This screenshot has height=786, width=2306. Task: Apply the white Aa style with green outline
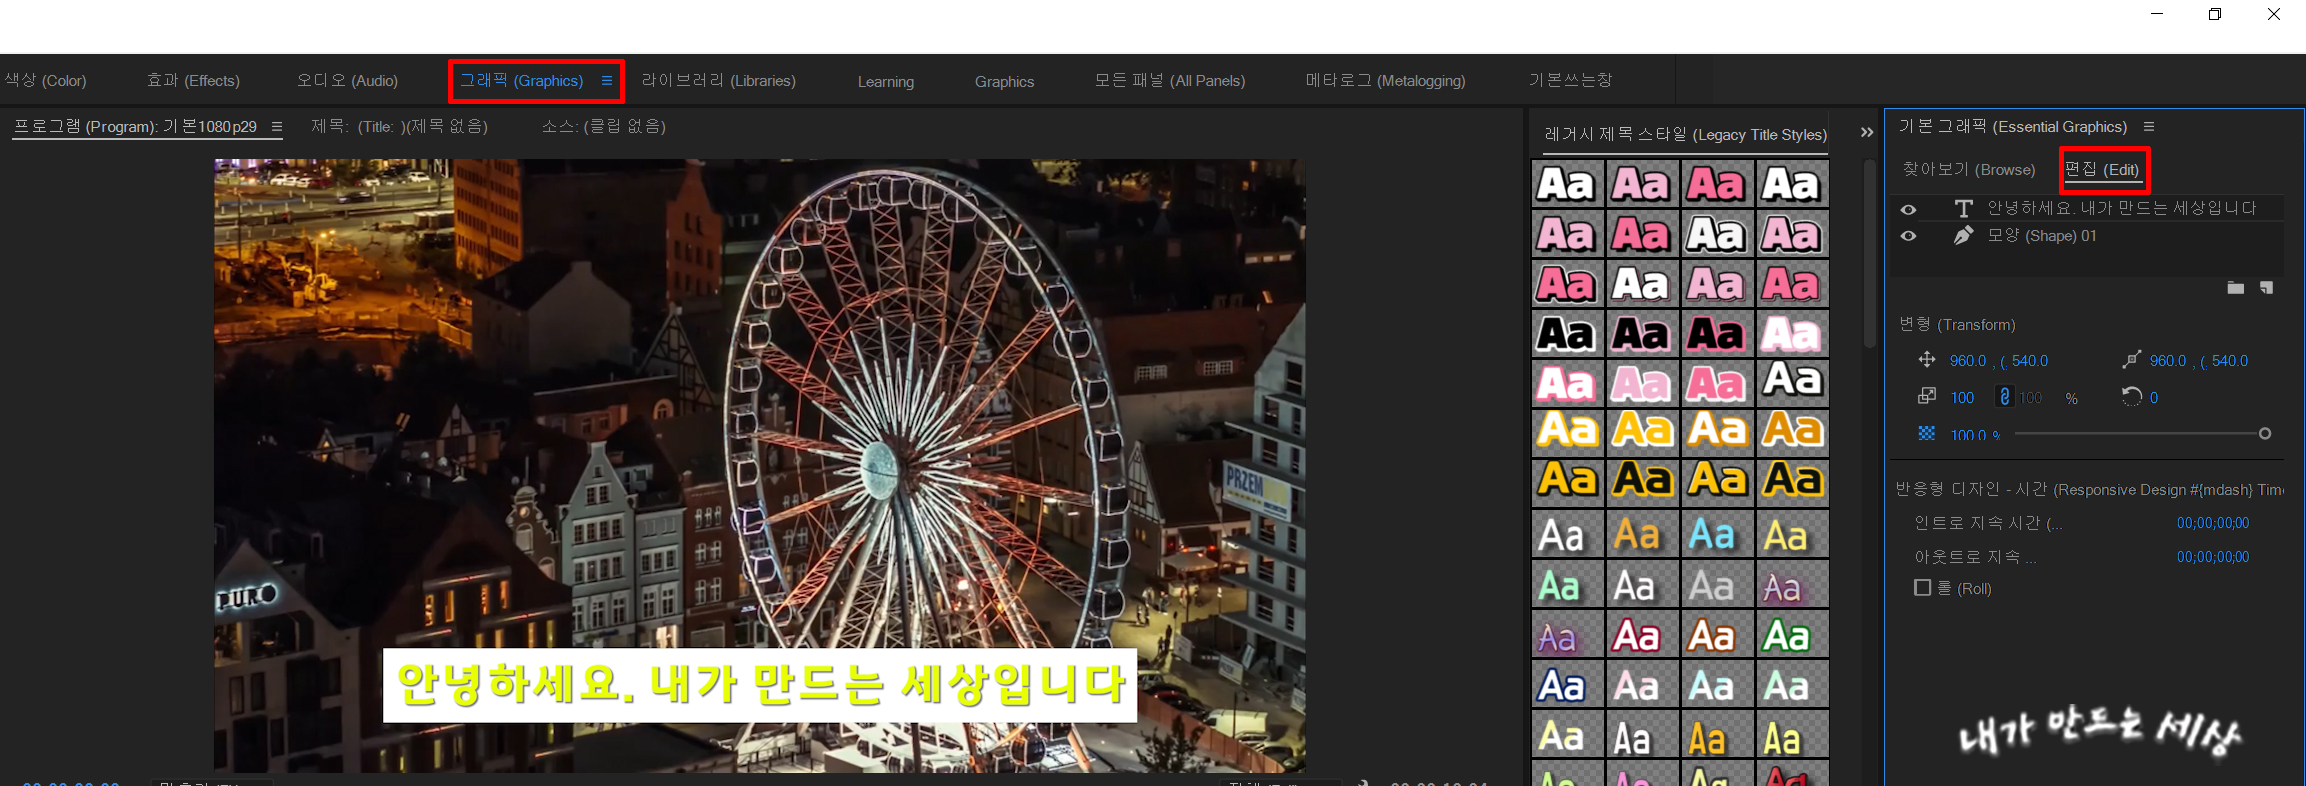pos(1791,635)
